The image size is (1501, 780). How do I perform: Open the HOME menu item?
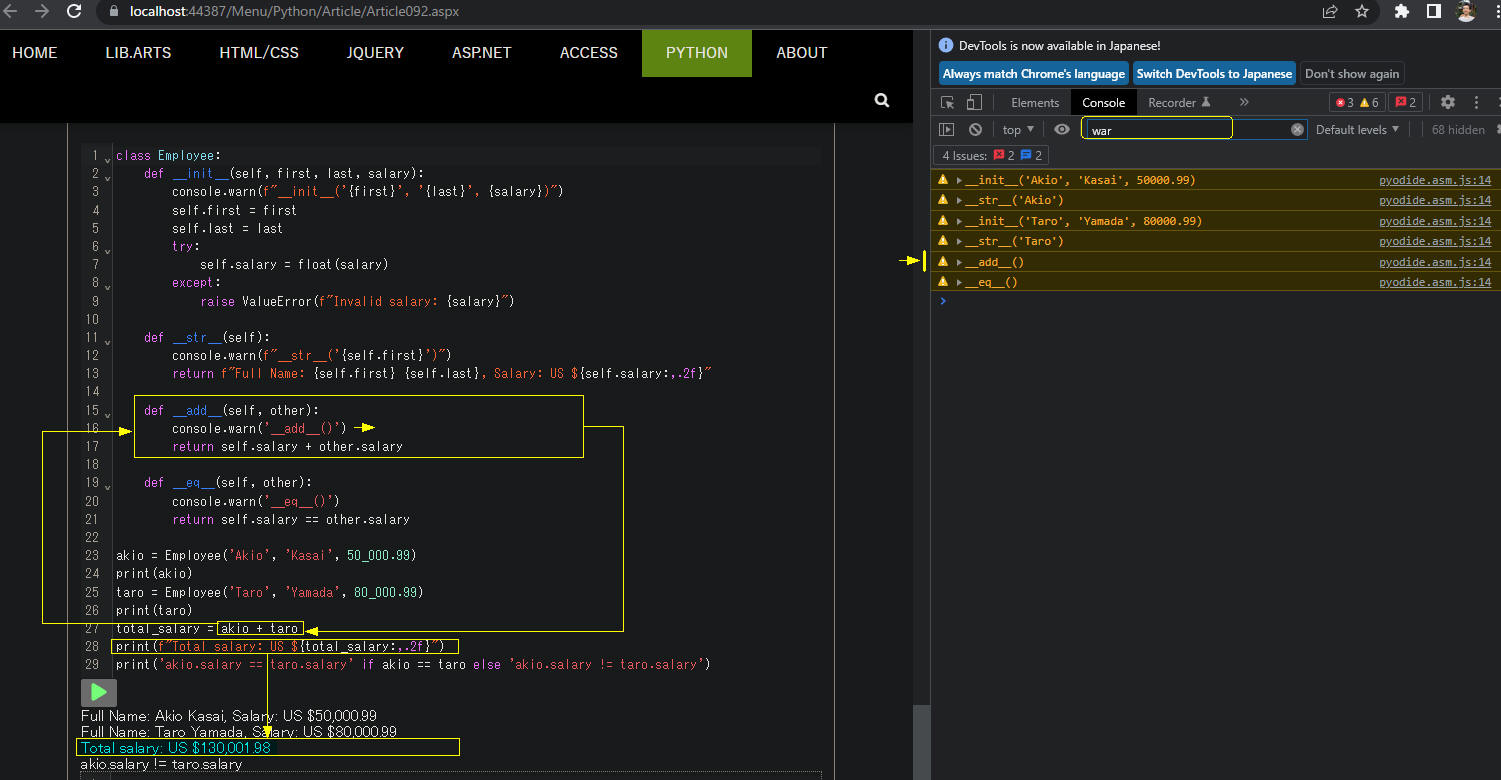coord(35,53)
